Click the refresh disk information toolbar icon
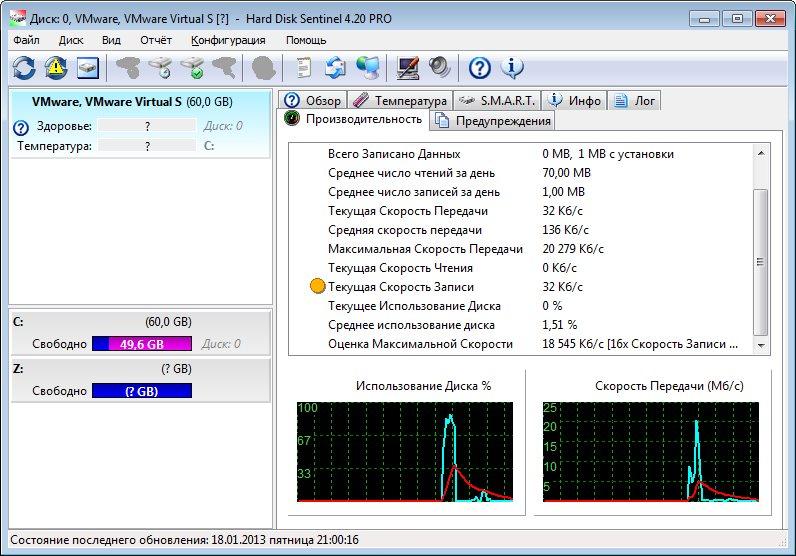796x556 pixels. coord(24,68)
